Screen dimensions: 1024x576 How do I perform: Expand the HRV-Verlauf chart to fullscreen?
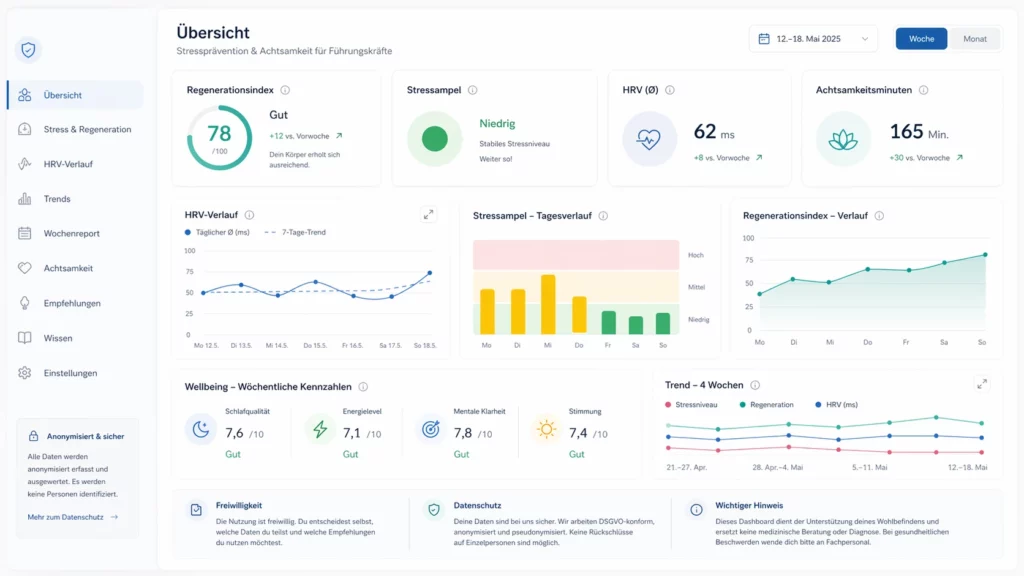(429, 214)
